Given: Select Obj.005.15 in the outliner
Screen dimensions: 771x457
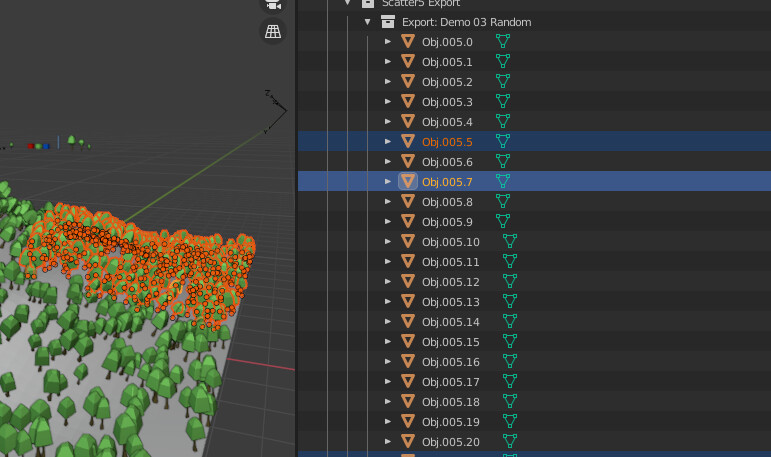Looking at the screenshot, I should [450, 342].
